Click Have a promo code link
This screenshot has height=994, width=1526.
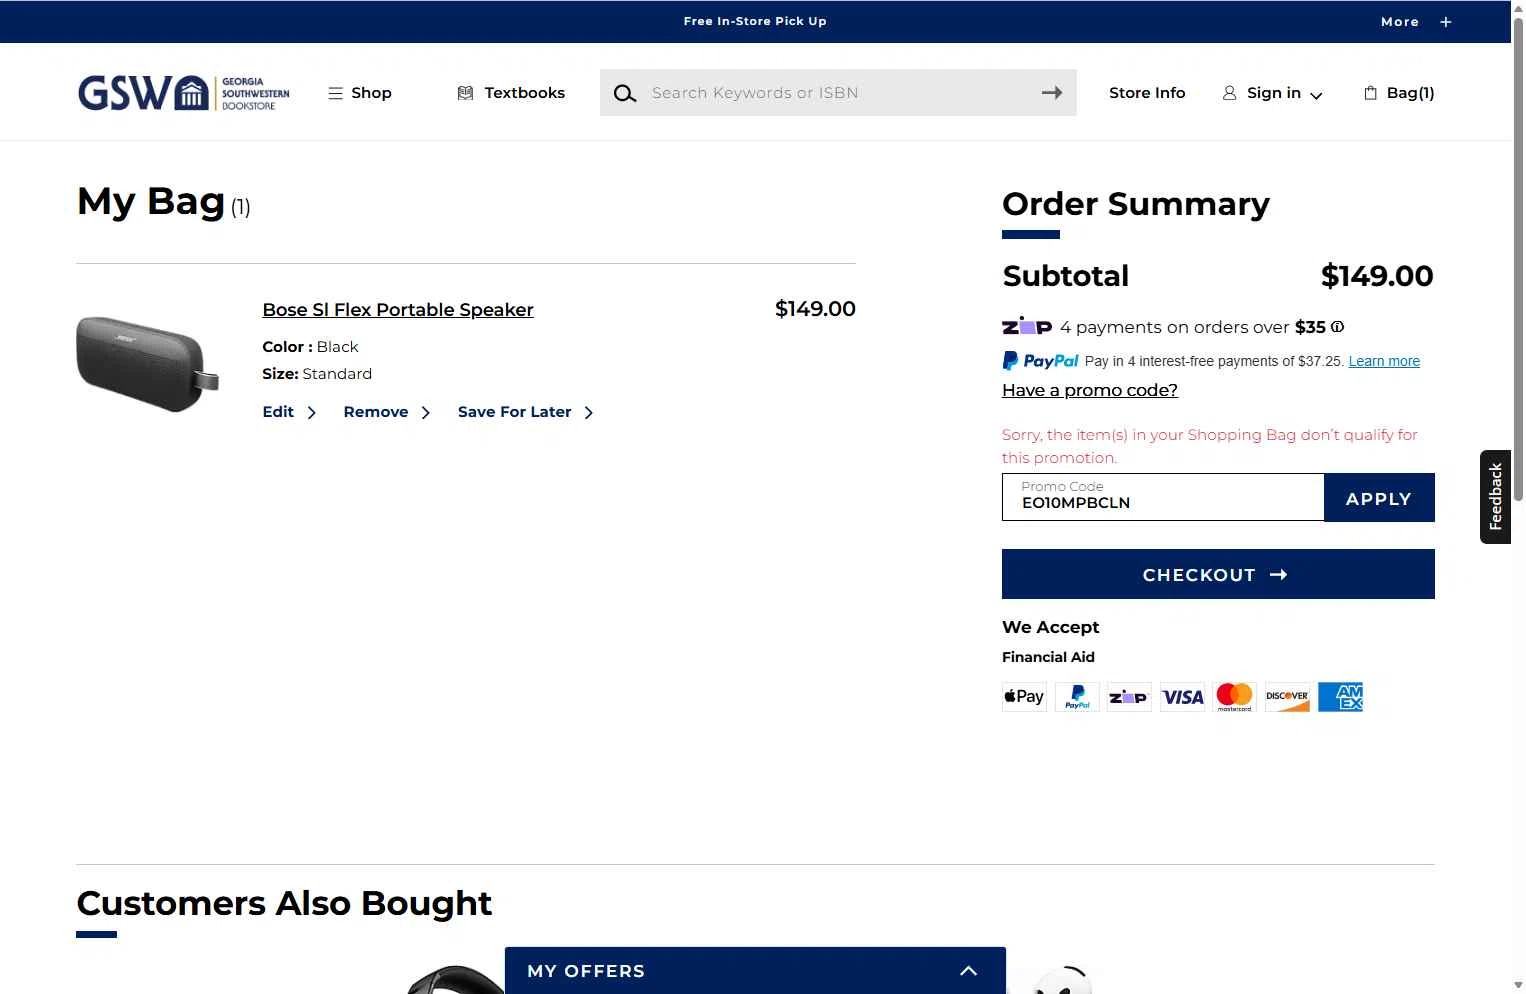point(1090,390)
